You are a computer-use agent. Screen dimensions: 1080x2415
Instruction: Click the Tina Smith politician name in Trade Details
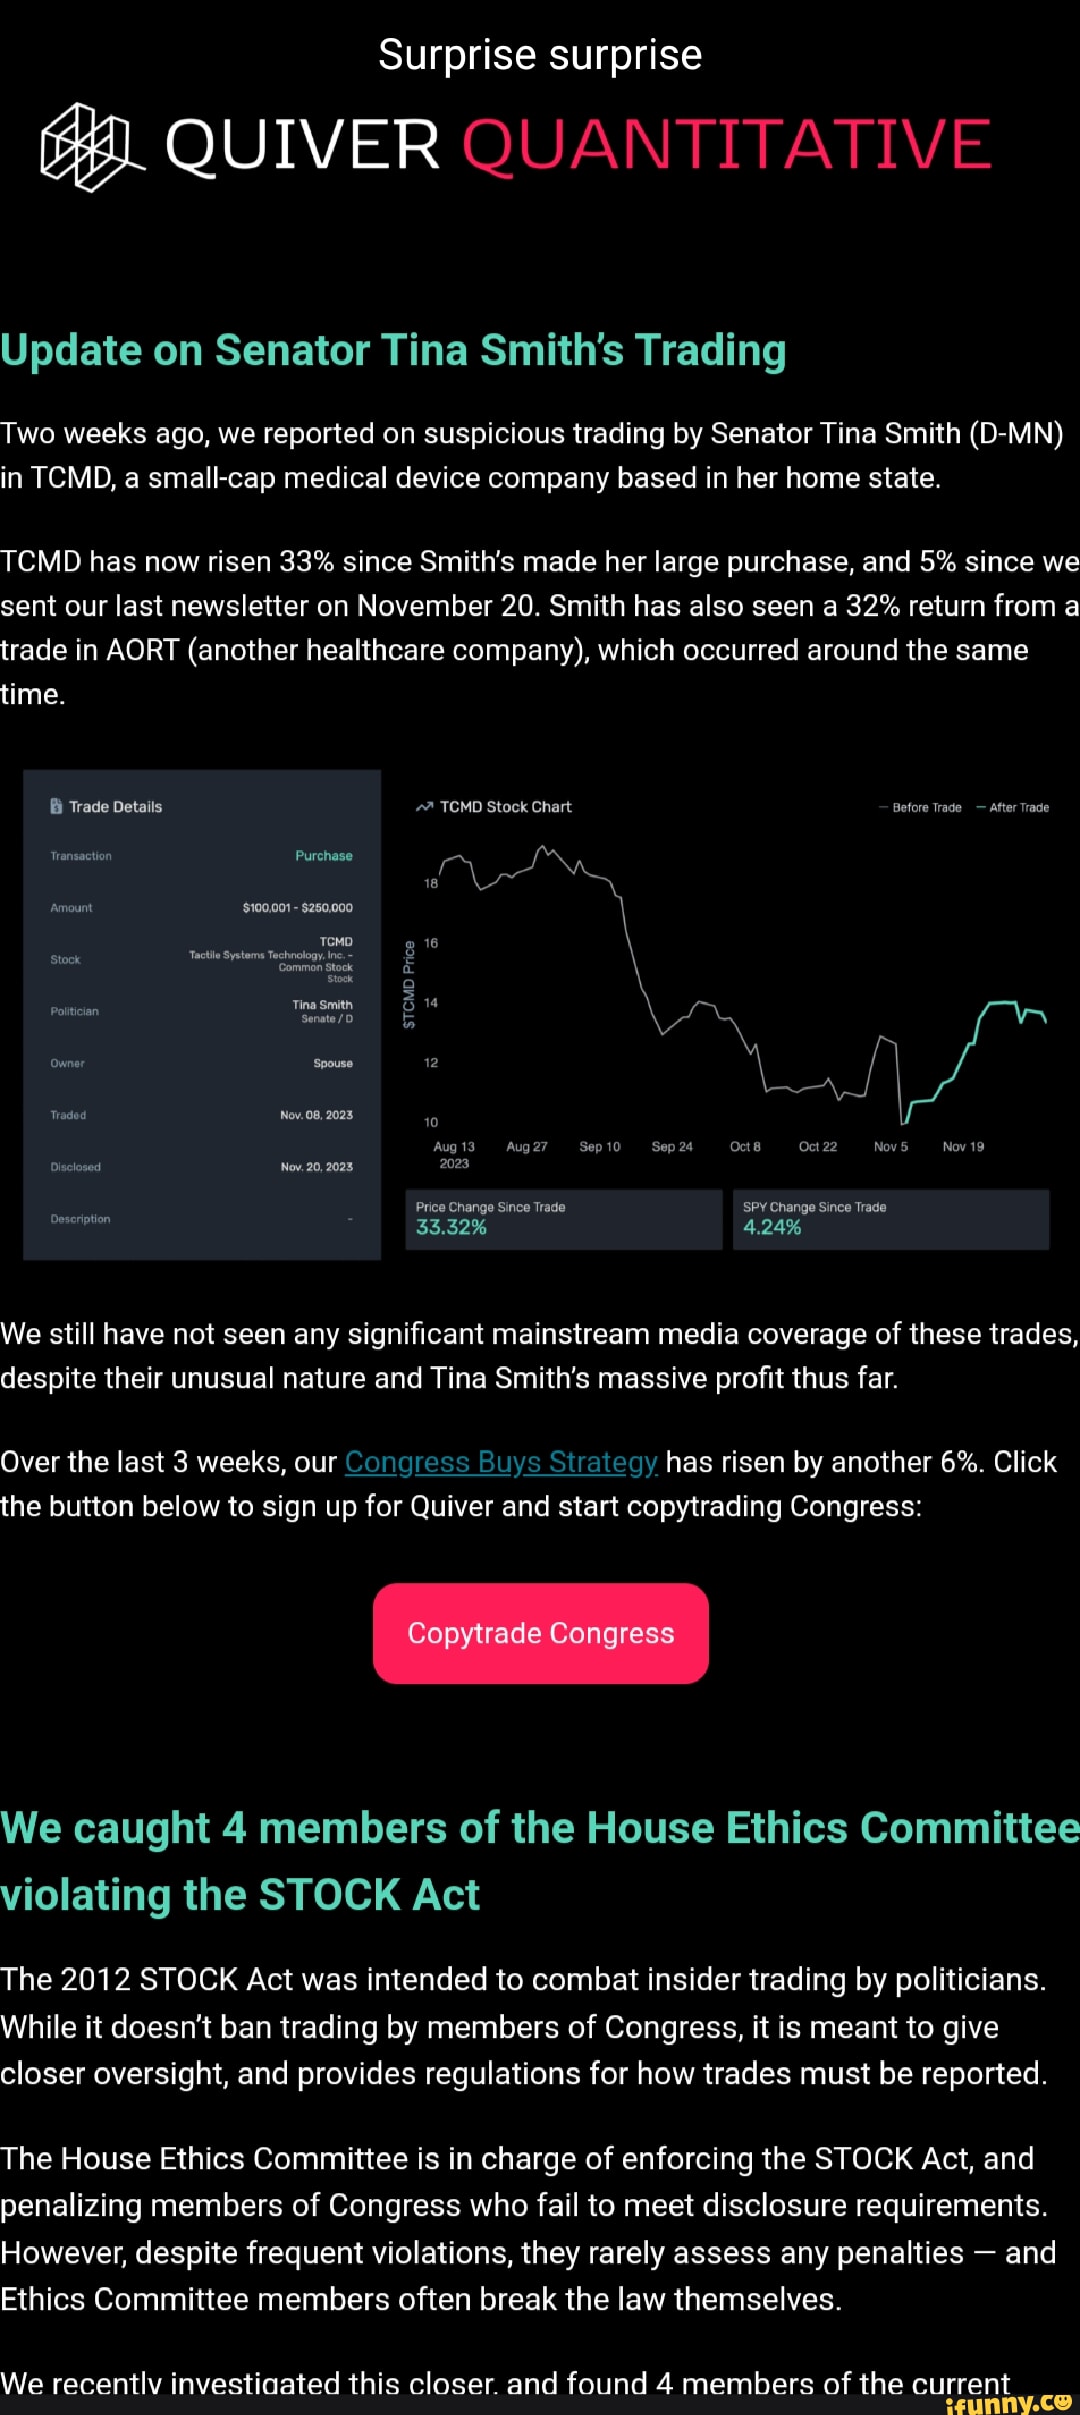point(322,1005)
